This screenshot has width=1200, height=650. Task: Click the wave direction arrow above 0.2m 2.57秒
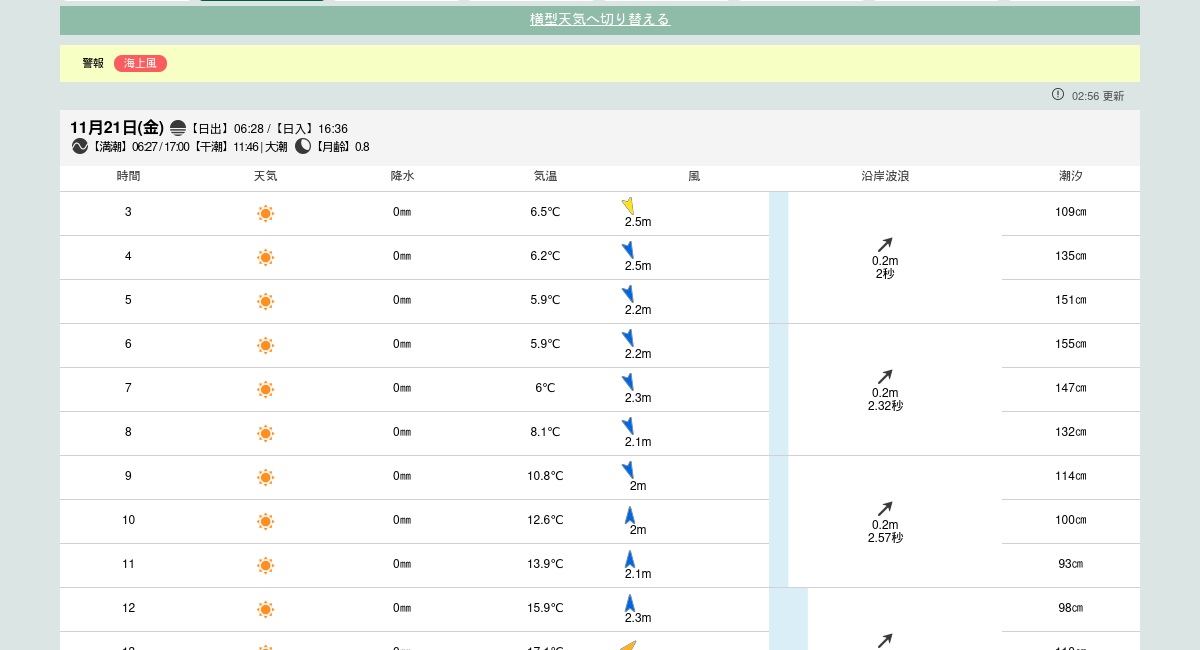(885, 509)
